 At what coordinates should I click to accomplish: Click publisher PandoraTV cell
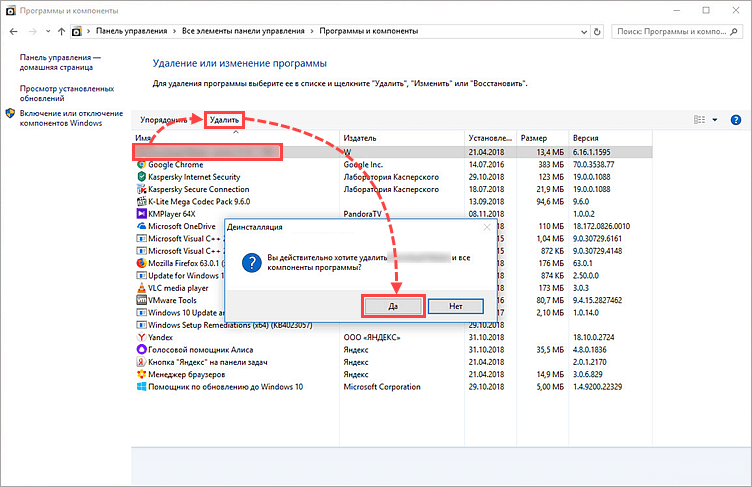(362, 214)
